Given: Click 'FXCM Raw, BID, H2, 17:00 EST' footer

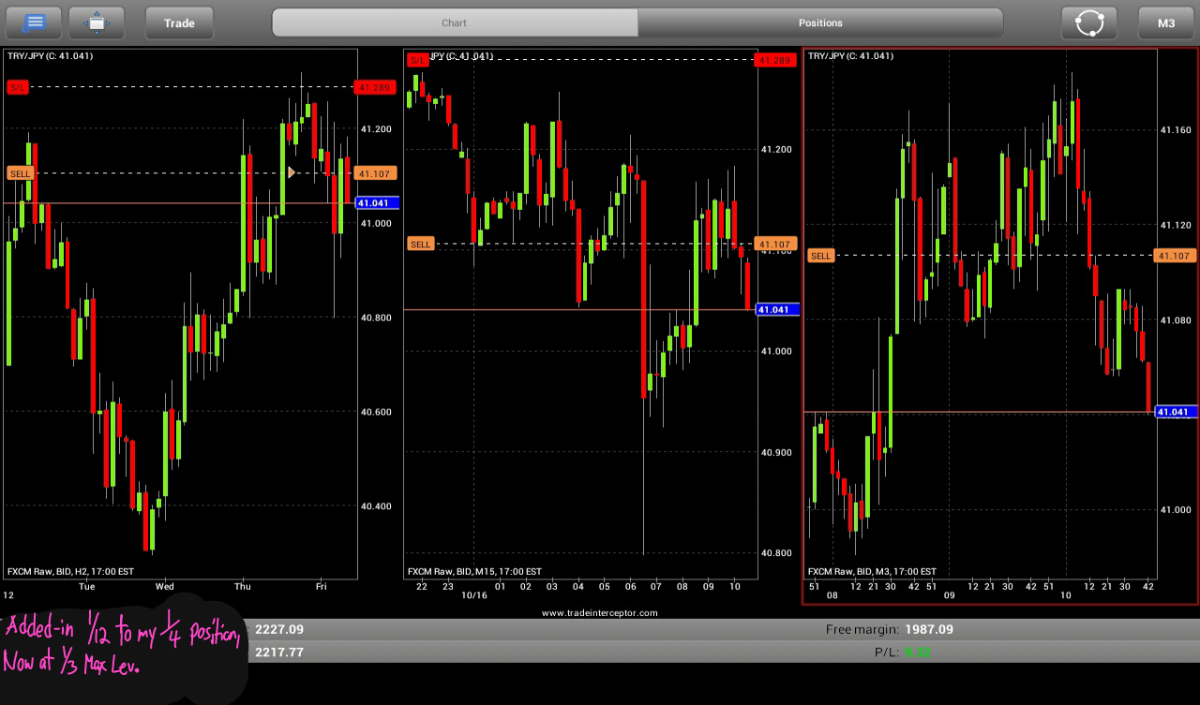Looking at the screenshot, I should click(x=71, y=572).
